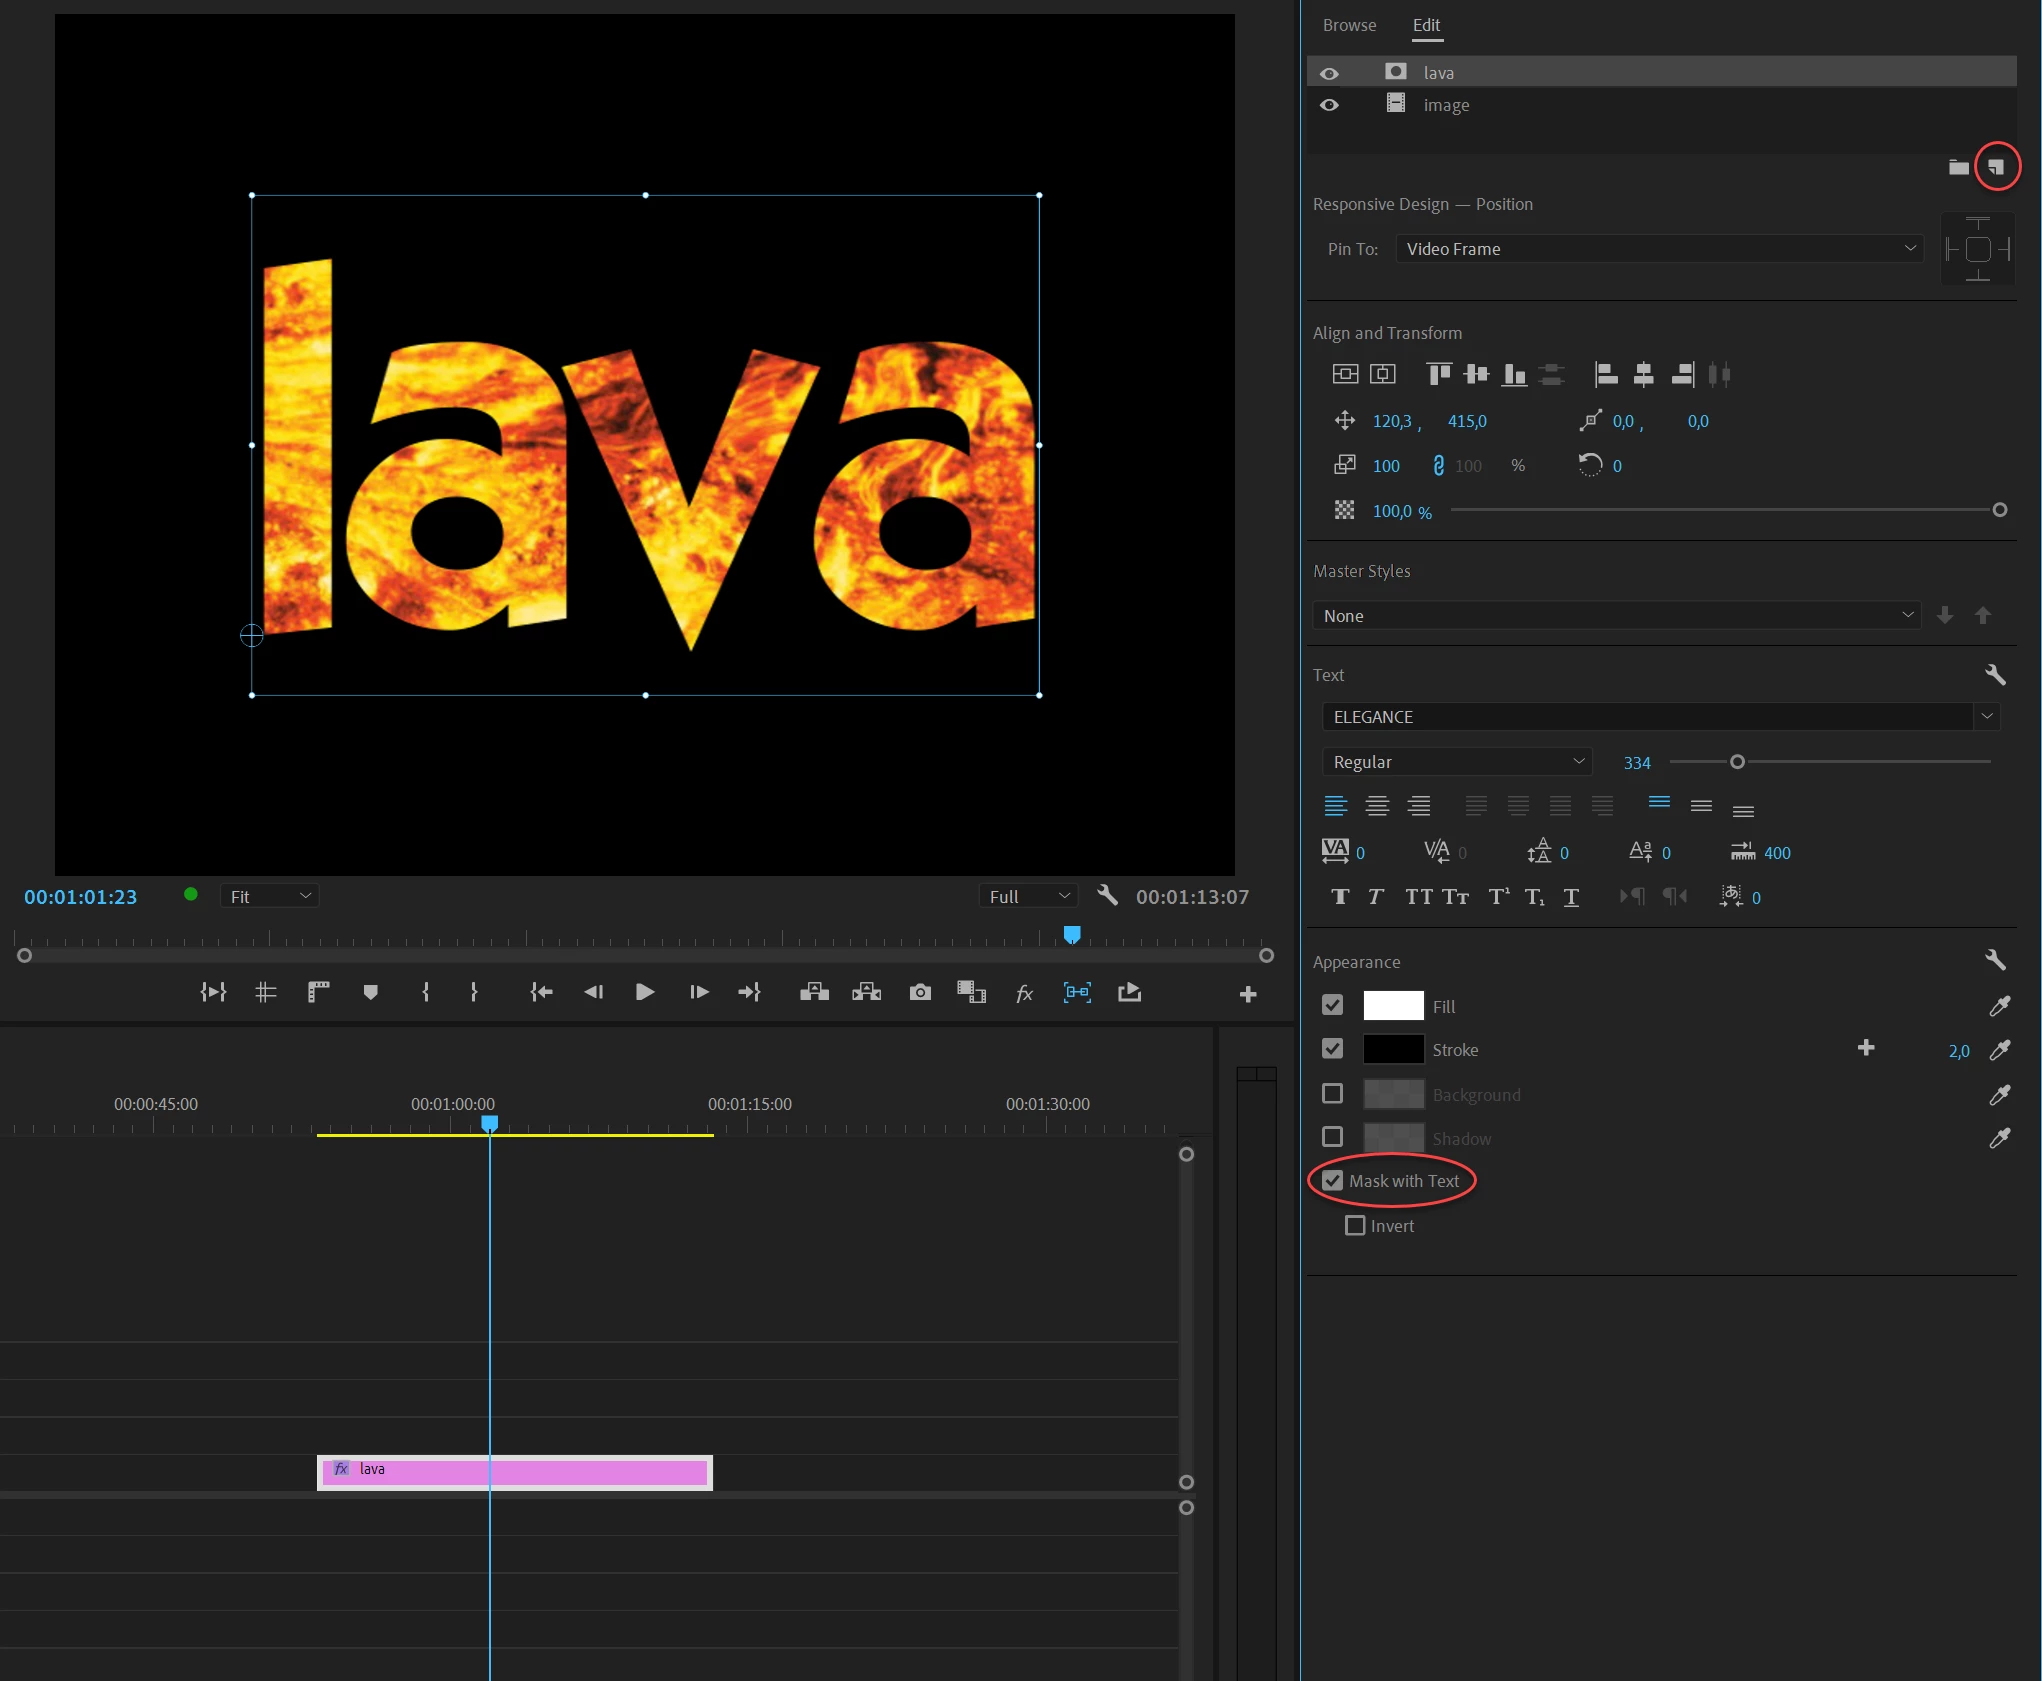Hide the lava layer
2042x1681 pixels.
pos(1329,73)
